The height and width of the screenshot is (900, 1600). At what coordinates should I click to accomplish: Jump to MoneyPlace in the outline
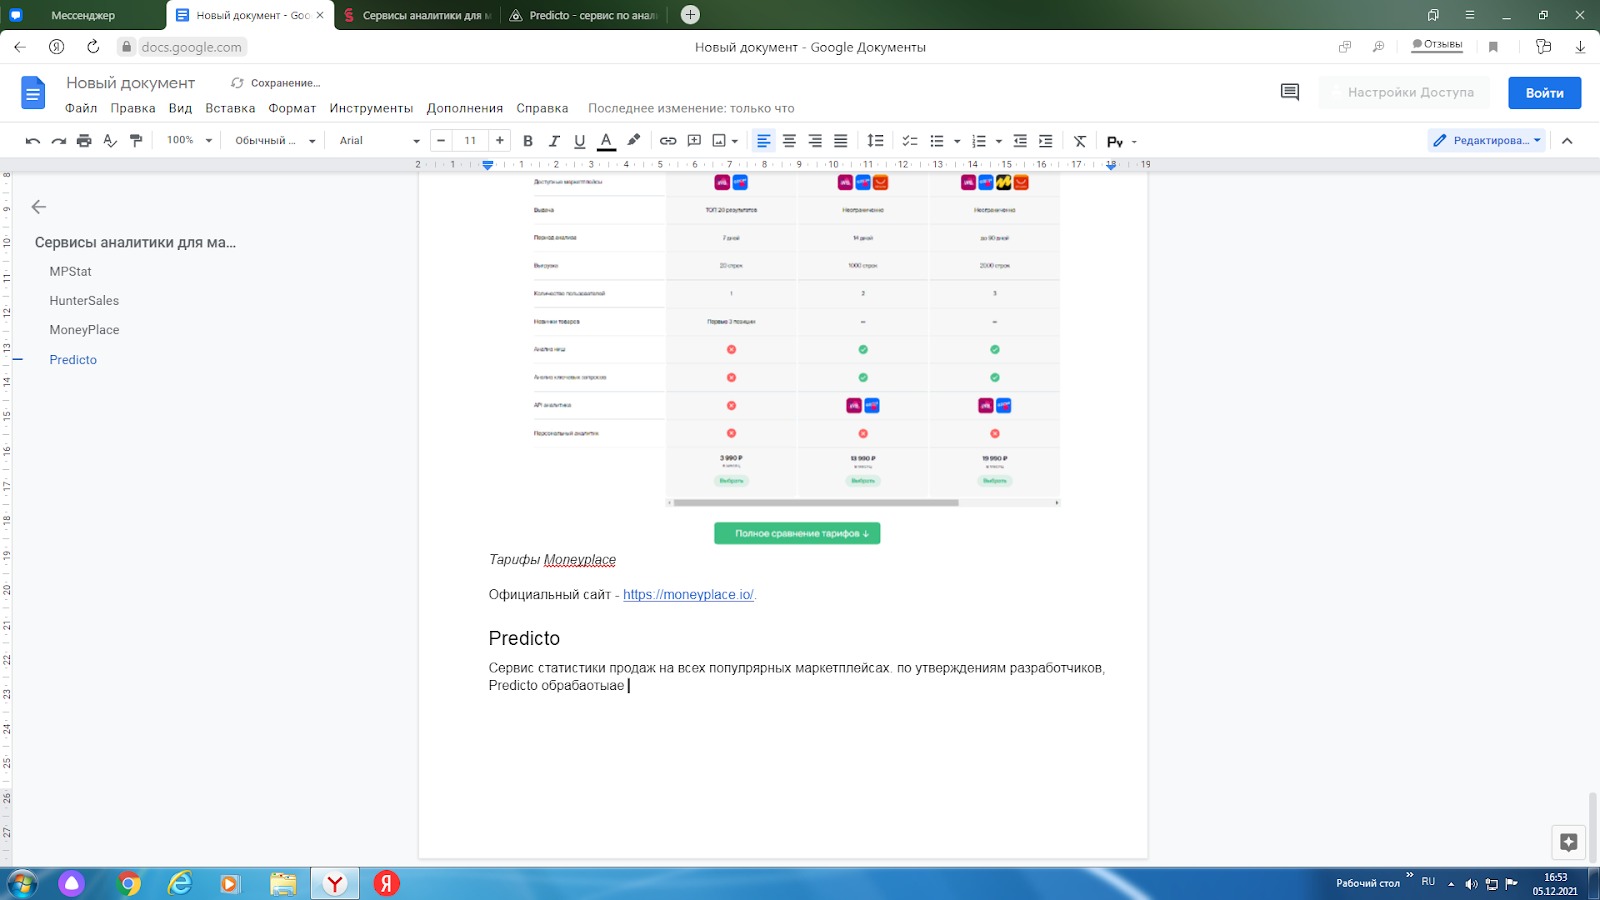point(84,330)
